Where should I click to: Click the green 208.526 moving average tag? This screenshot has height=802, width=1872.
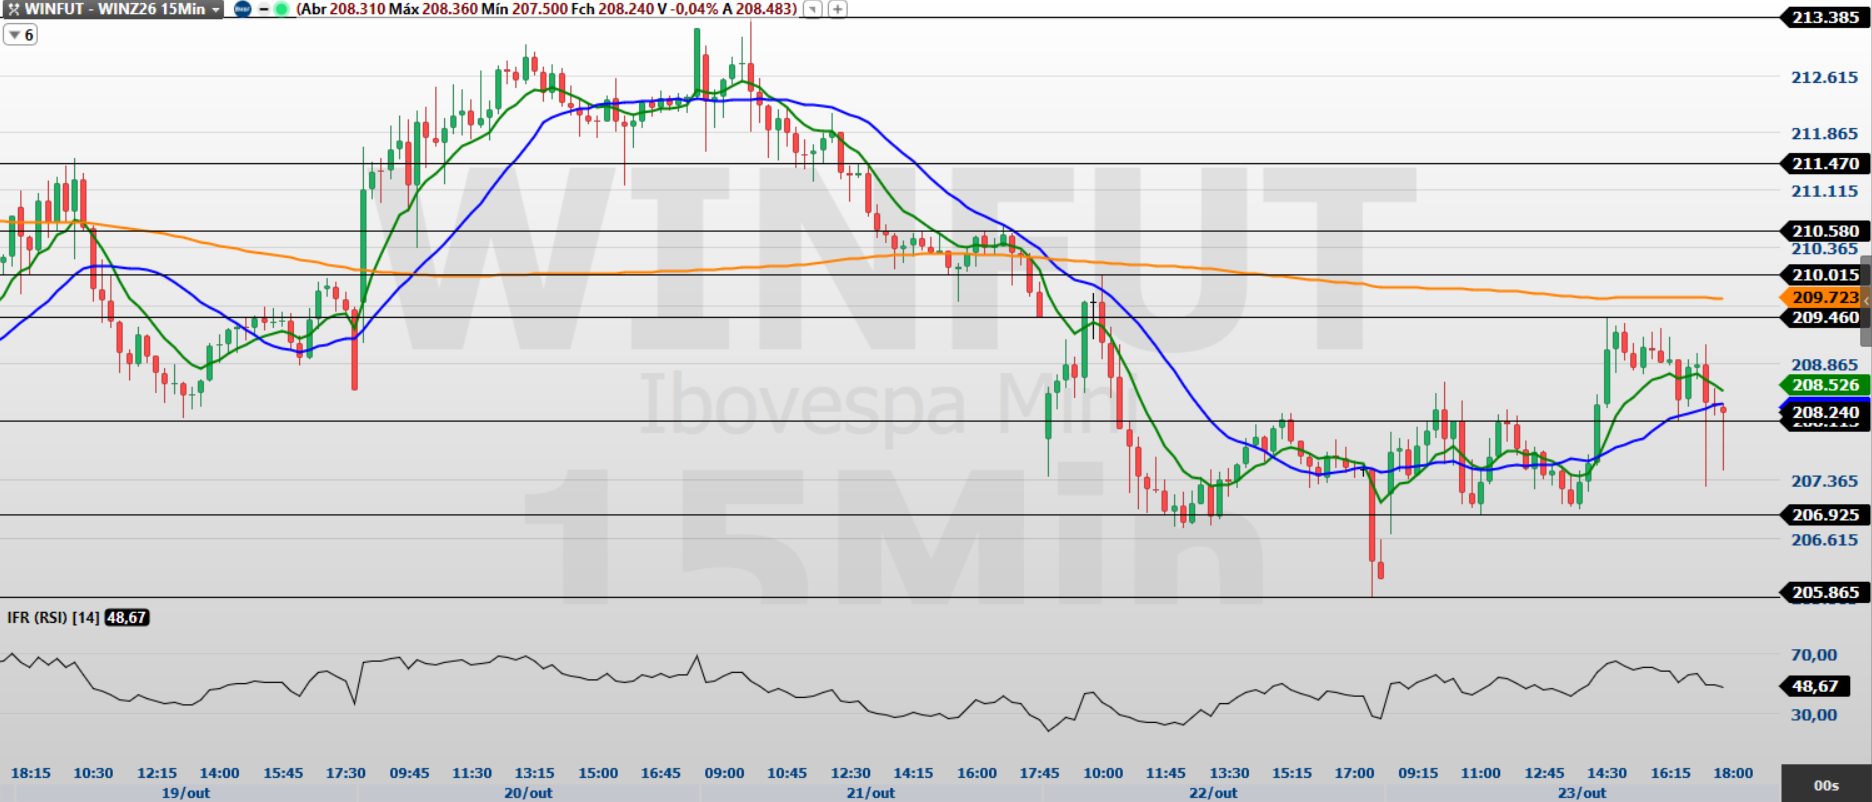tap(1824, 385)
